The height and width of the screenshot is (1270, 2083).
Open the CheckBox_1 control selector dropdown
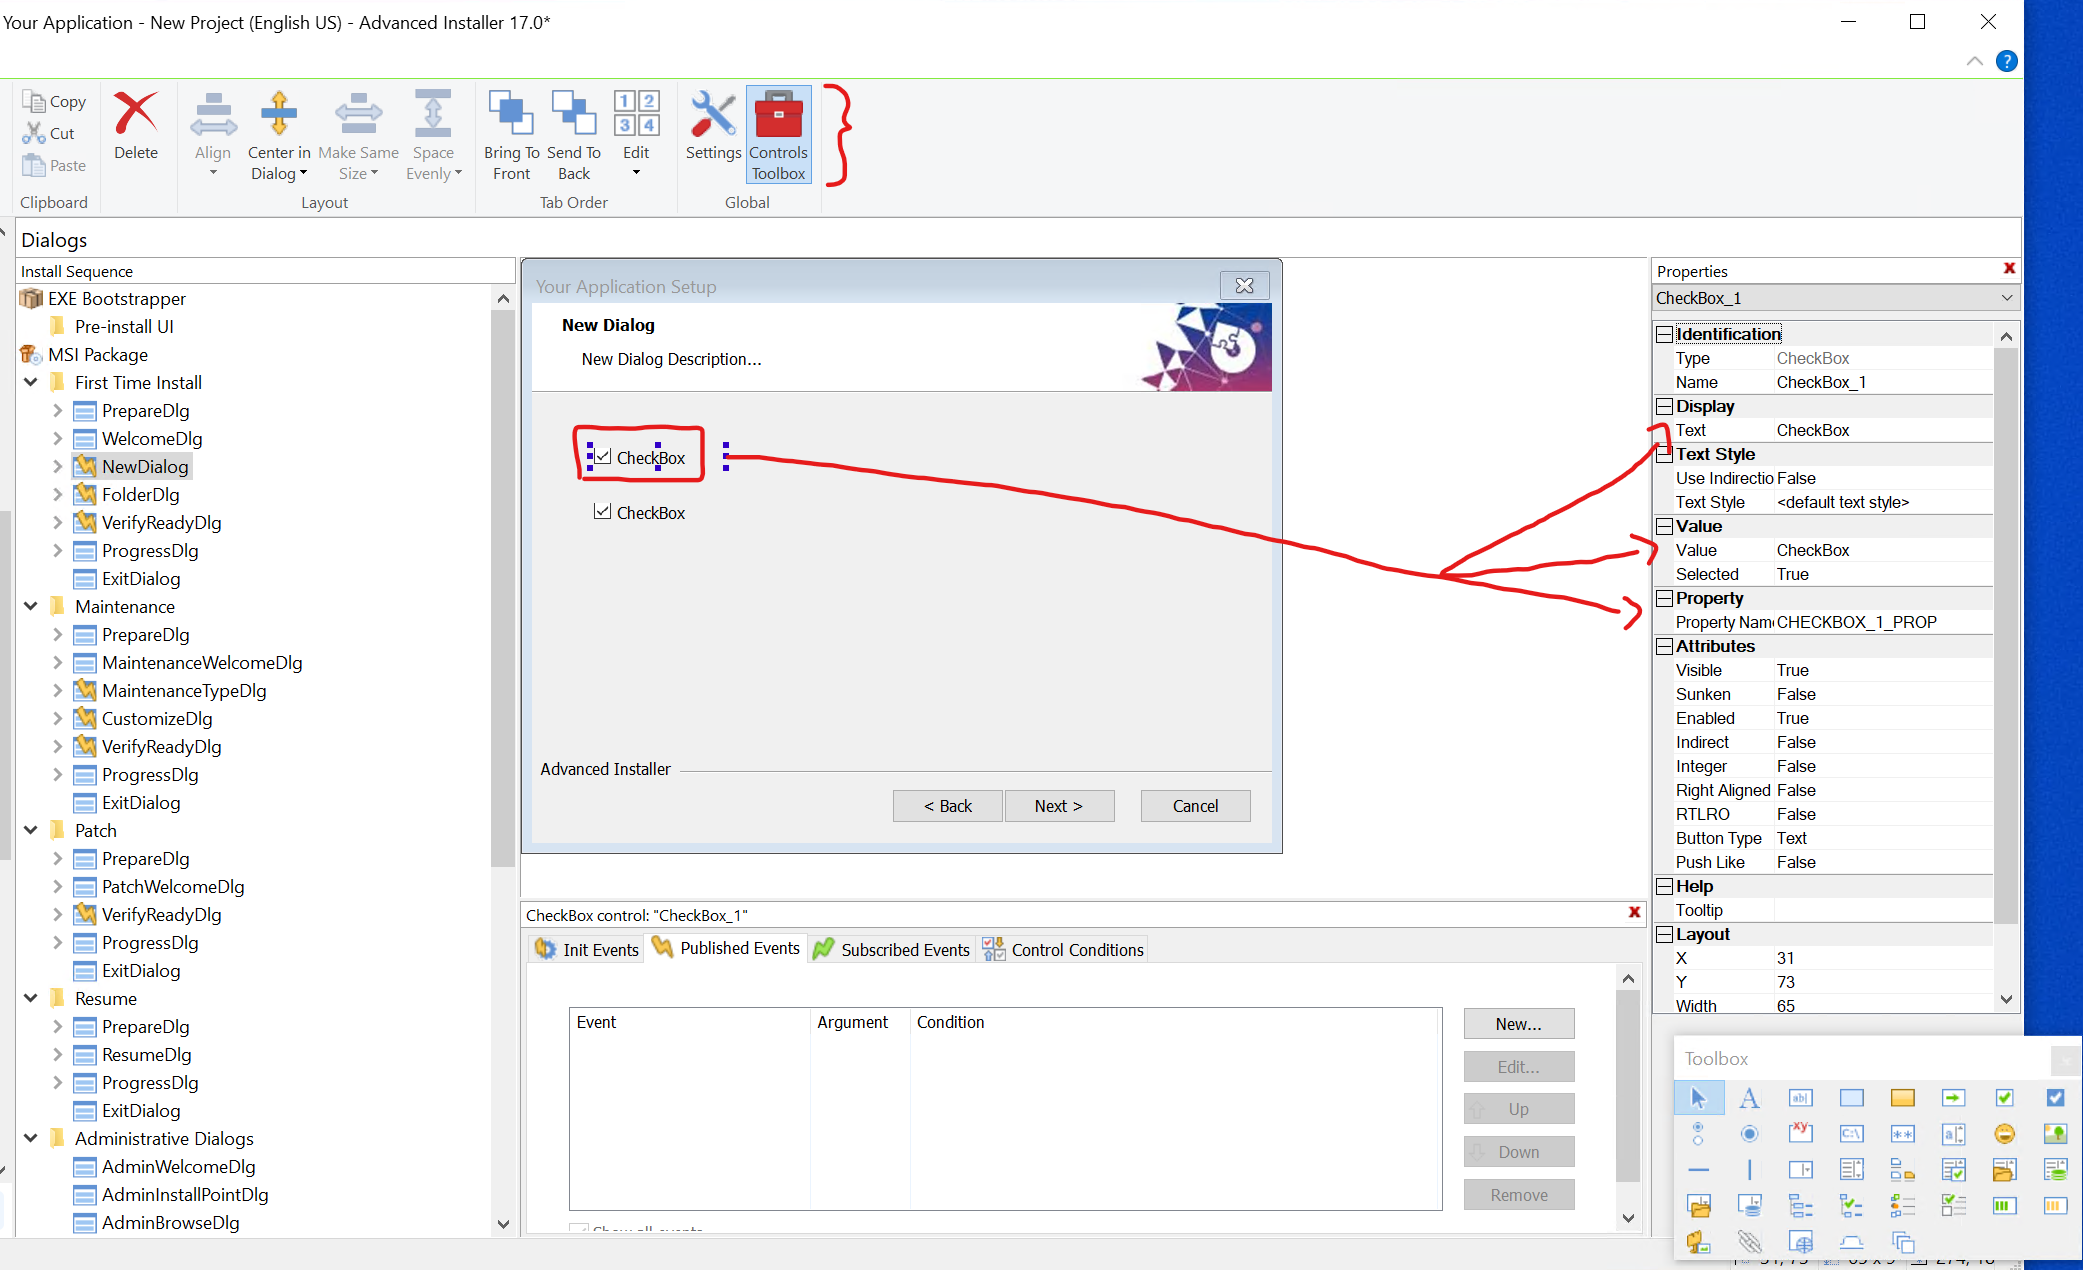[2006, 298]
